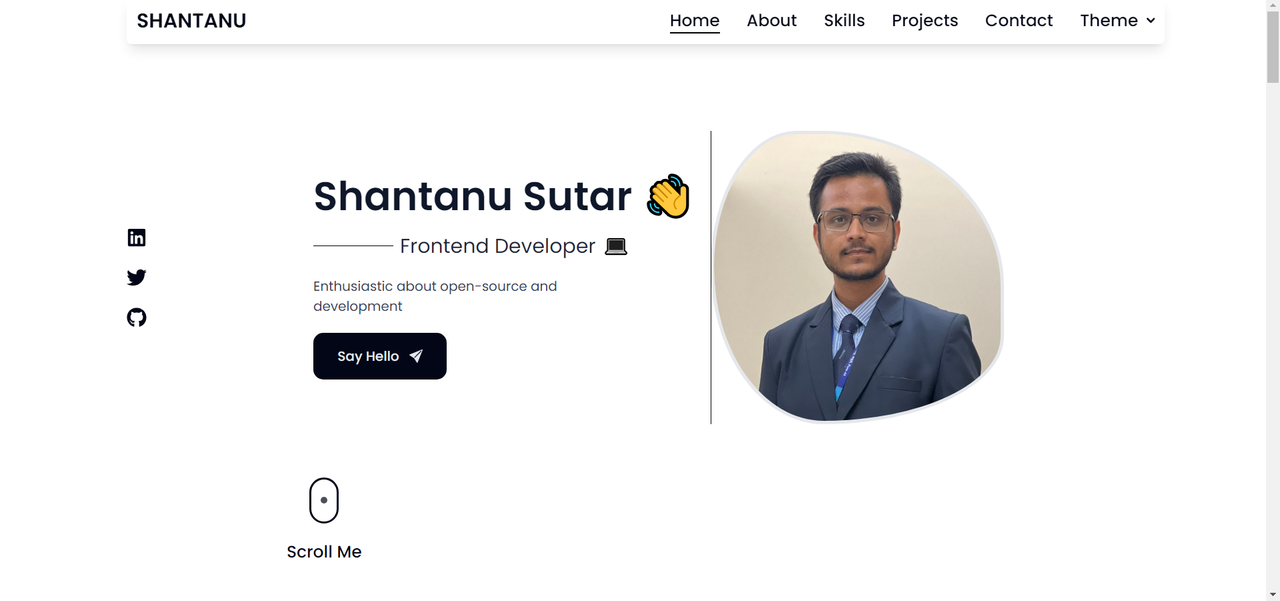Screen dimensions: 1280x601
Task: Click the waving hand emoji
Action: [x=668, y=196]
